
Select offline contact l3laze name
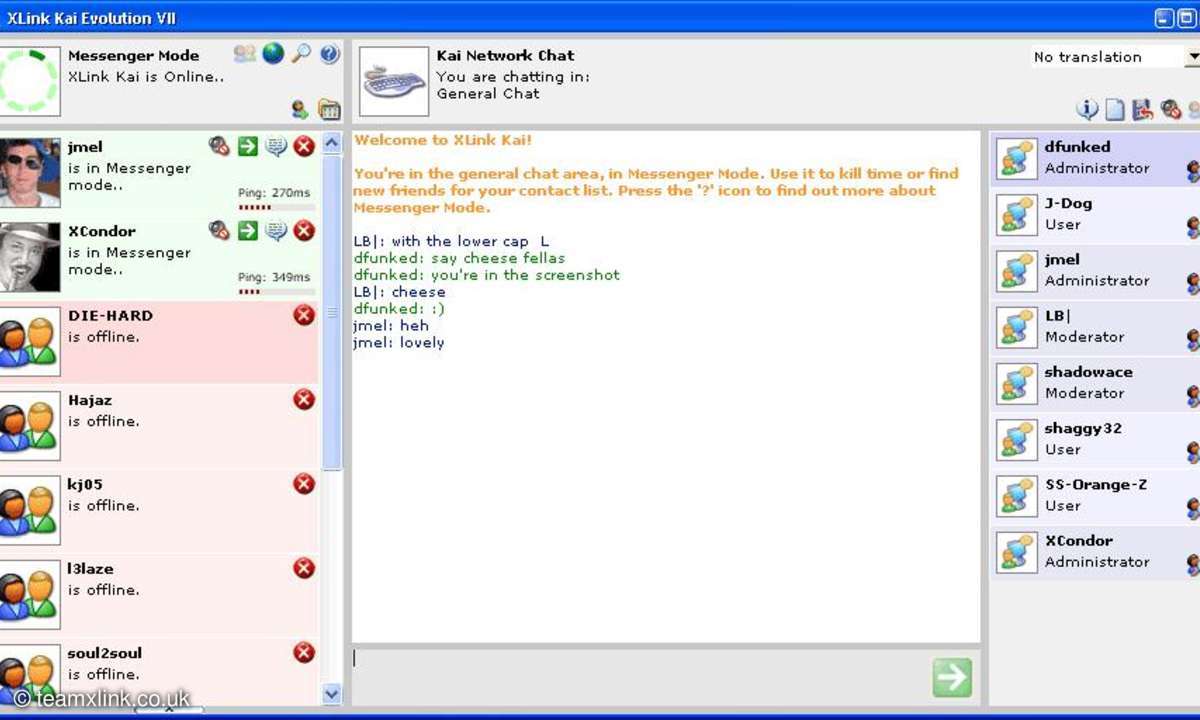(90, 568)
